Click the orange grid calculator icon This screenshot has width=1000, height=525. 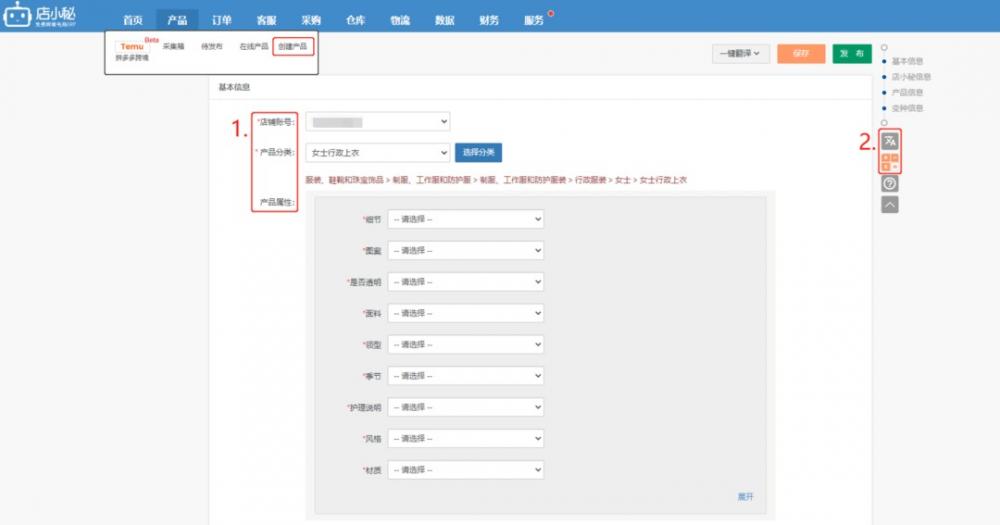tap(890, 162)
